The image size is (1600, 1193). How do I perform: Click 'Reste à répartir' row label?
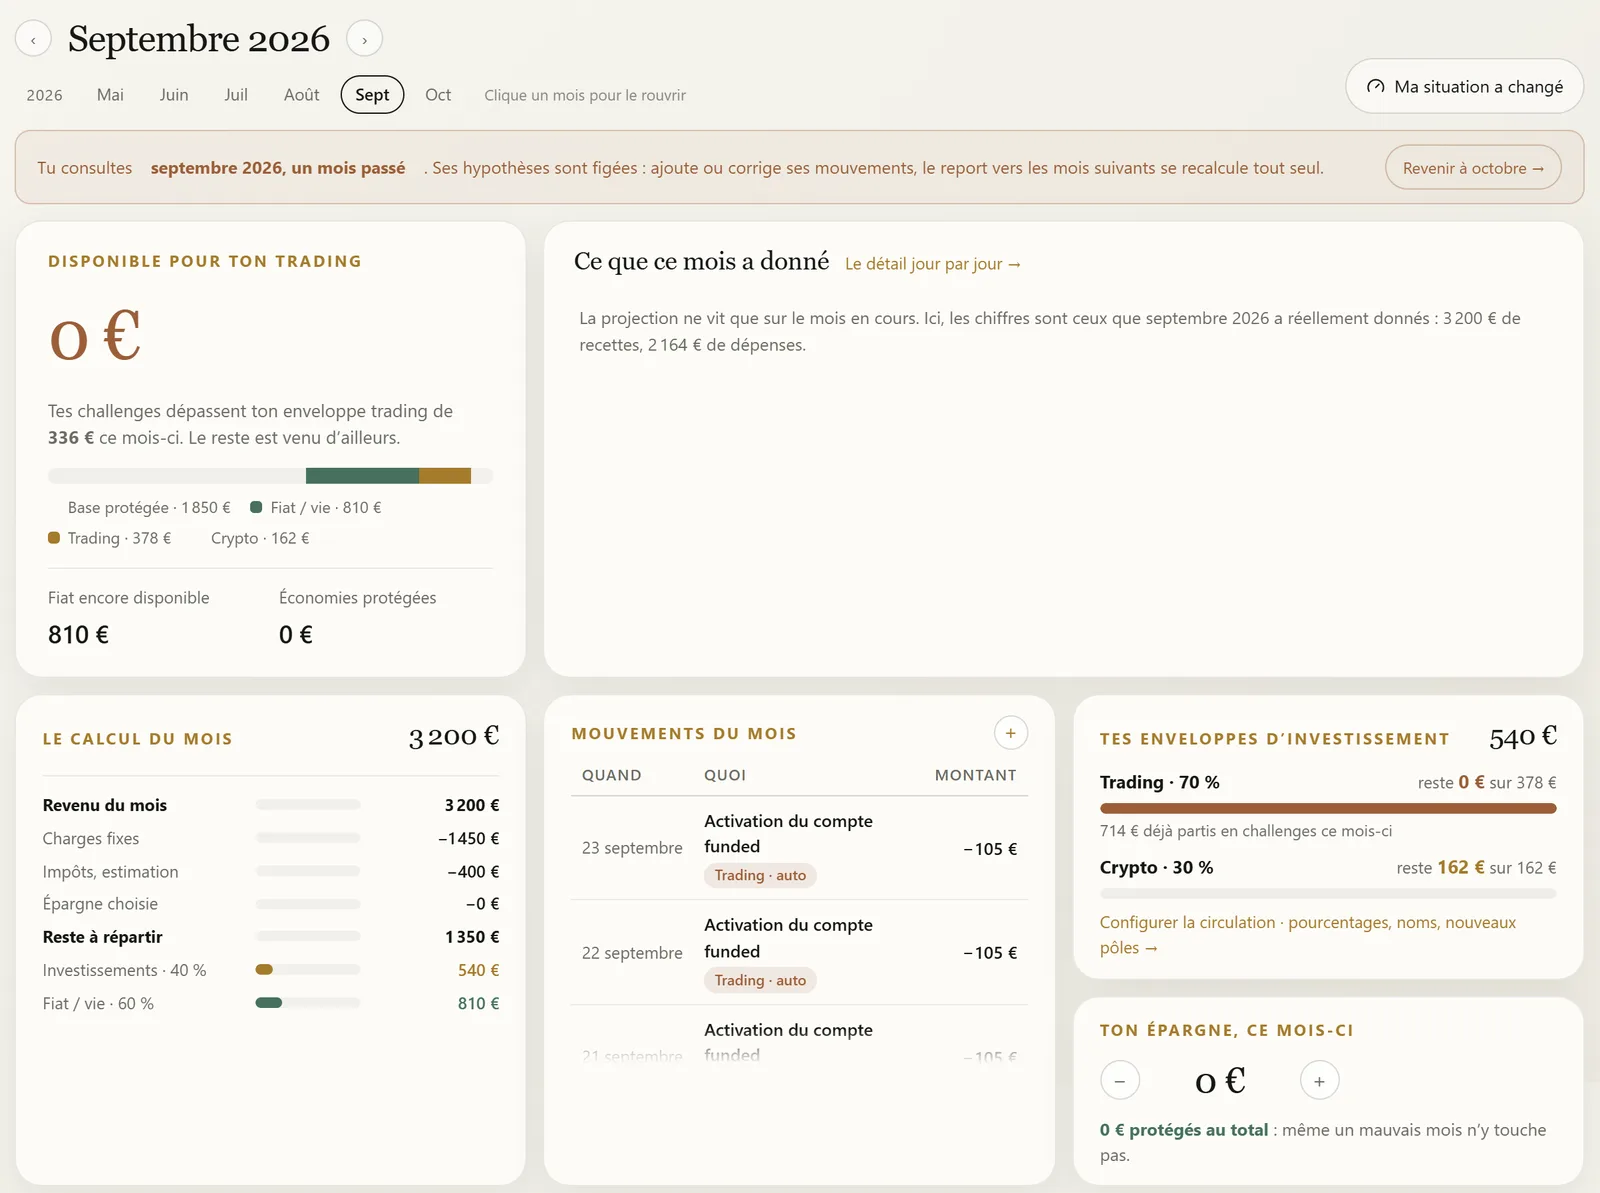click(x=102, y=937)
